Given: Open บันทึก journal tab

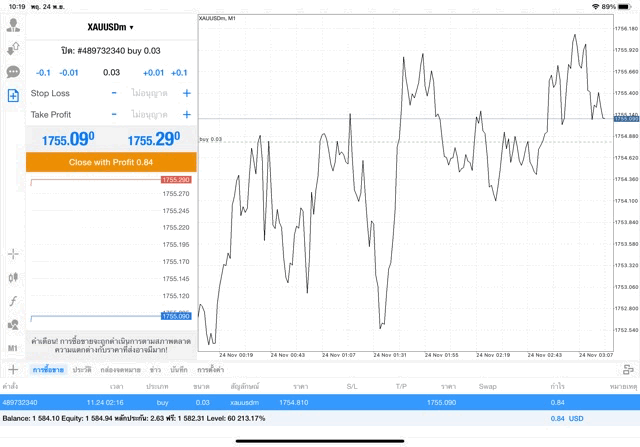Looking at the screenshot, I should click(179, 370).
